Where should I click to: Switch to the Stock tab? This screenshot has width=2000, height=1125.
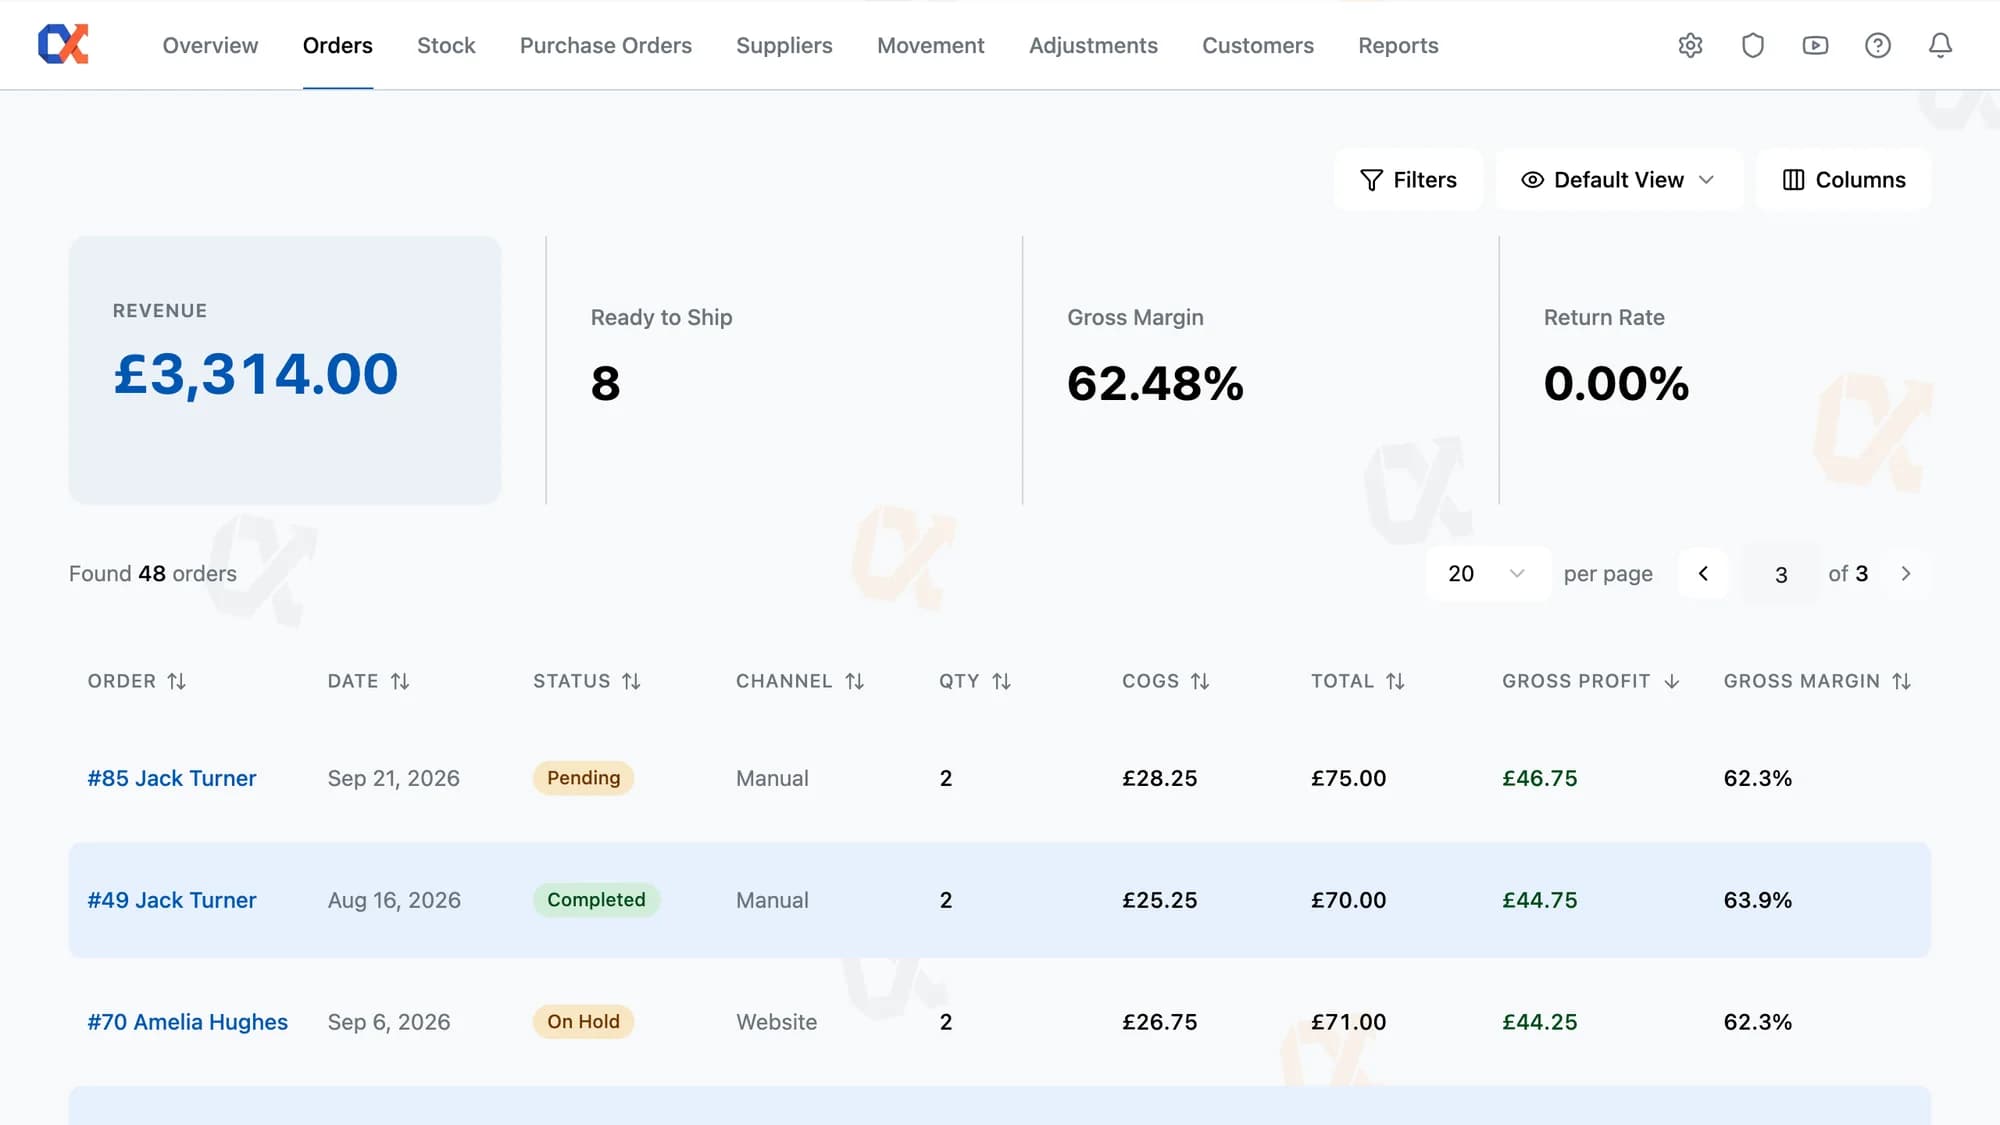(x=446, y=45)
